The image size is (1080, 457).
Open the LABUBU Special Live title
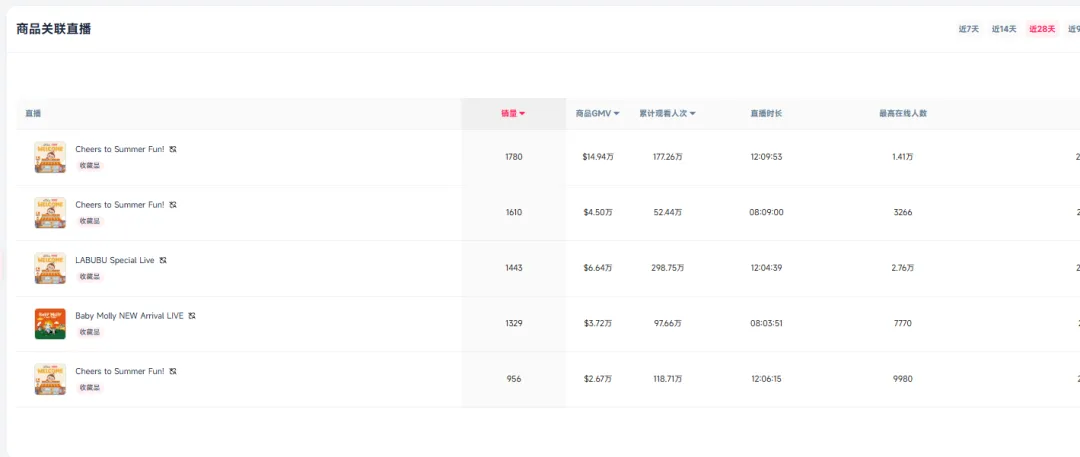[115, 260]
